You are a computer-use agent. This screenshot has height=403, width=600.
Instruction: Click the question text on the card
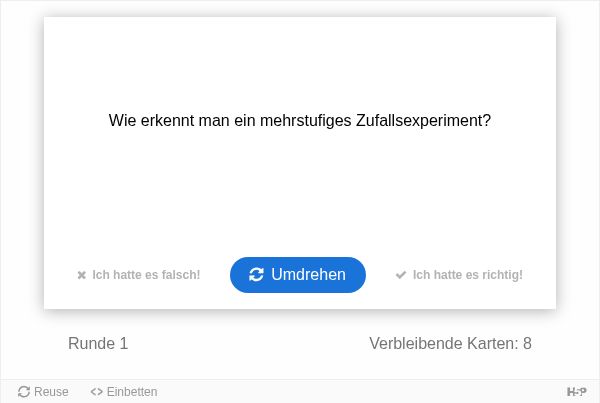tap(300, 121)
